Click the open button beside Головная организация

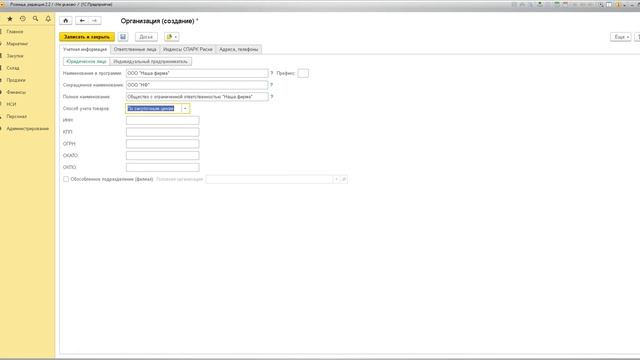click(344, 179)
